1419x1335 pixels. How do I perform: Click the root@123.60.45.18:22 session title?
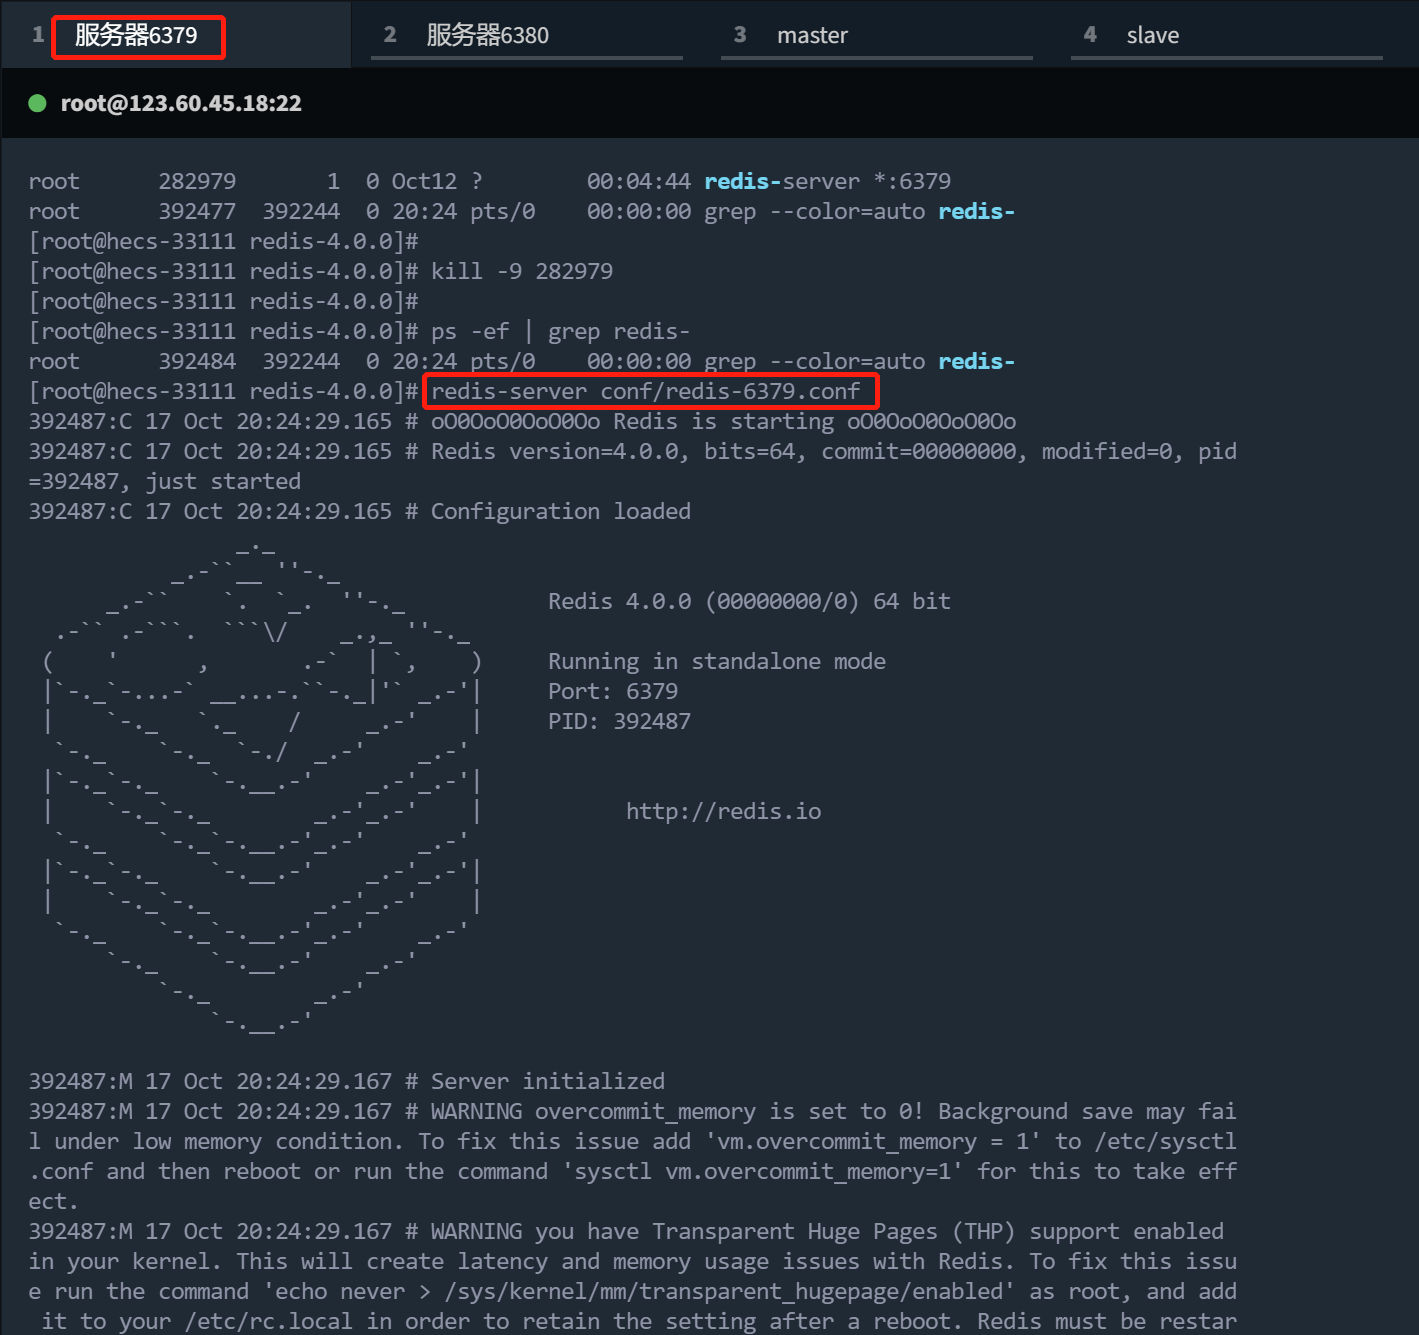point(181,103)
